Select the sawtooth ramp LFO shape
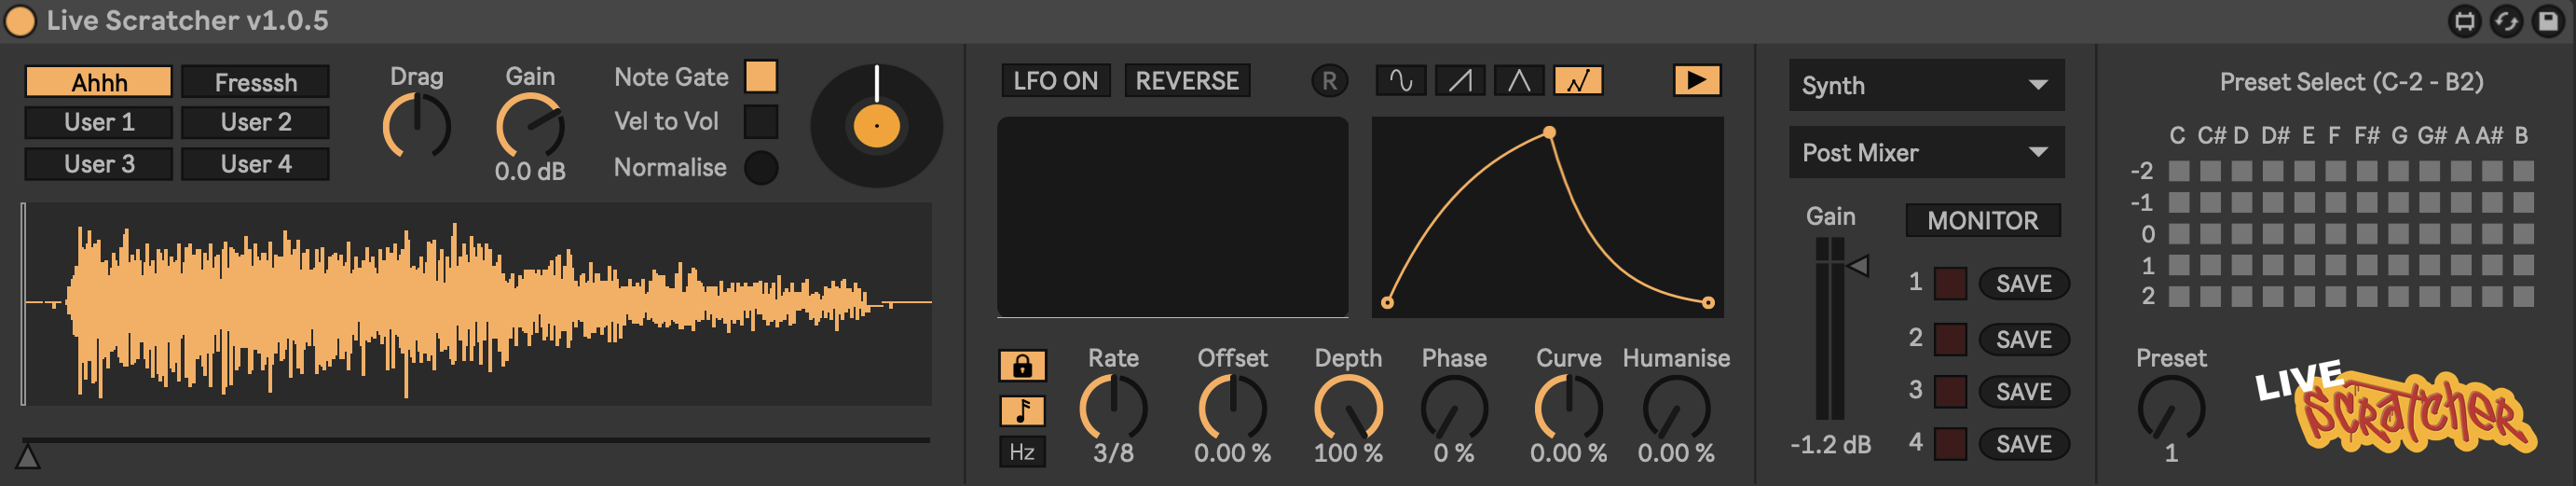 (1460, 81)
